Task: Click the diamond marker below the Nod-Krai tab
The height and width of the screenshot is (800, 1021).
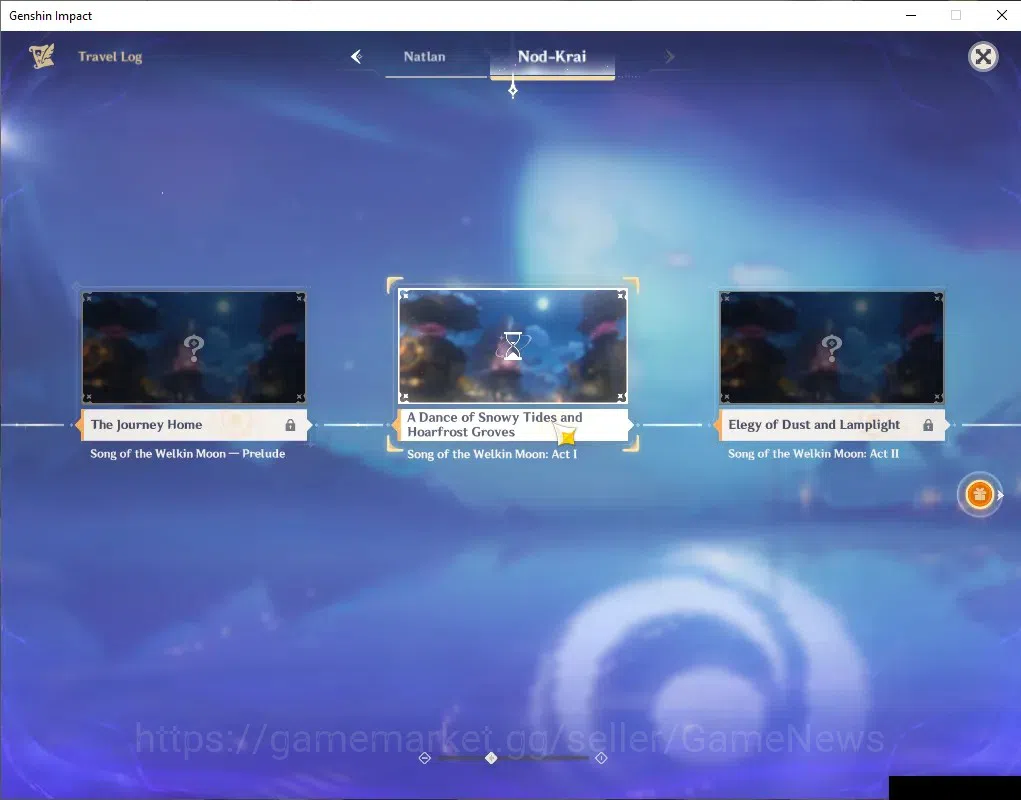Action: (x=513, y=90)
